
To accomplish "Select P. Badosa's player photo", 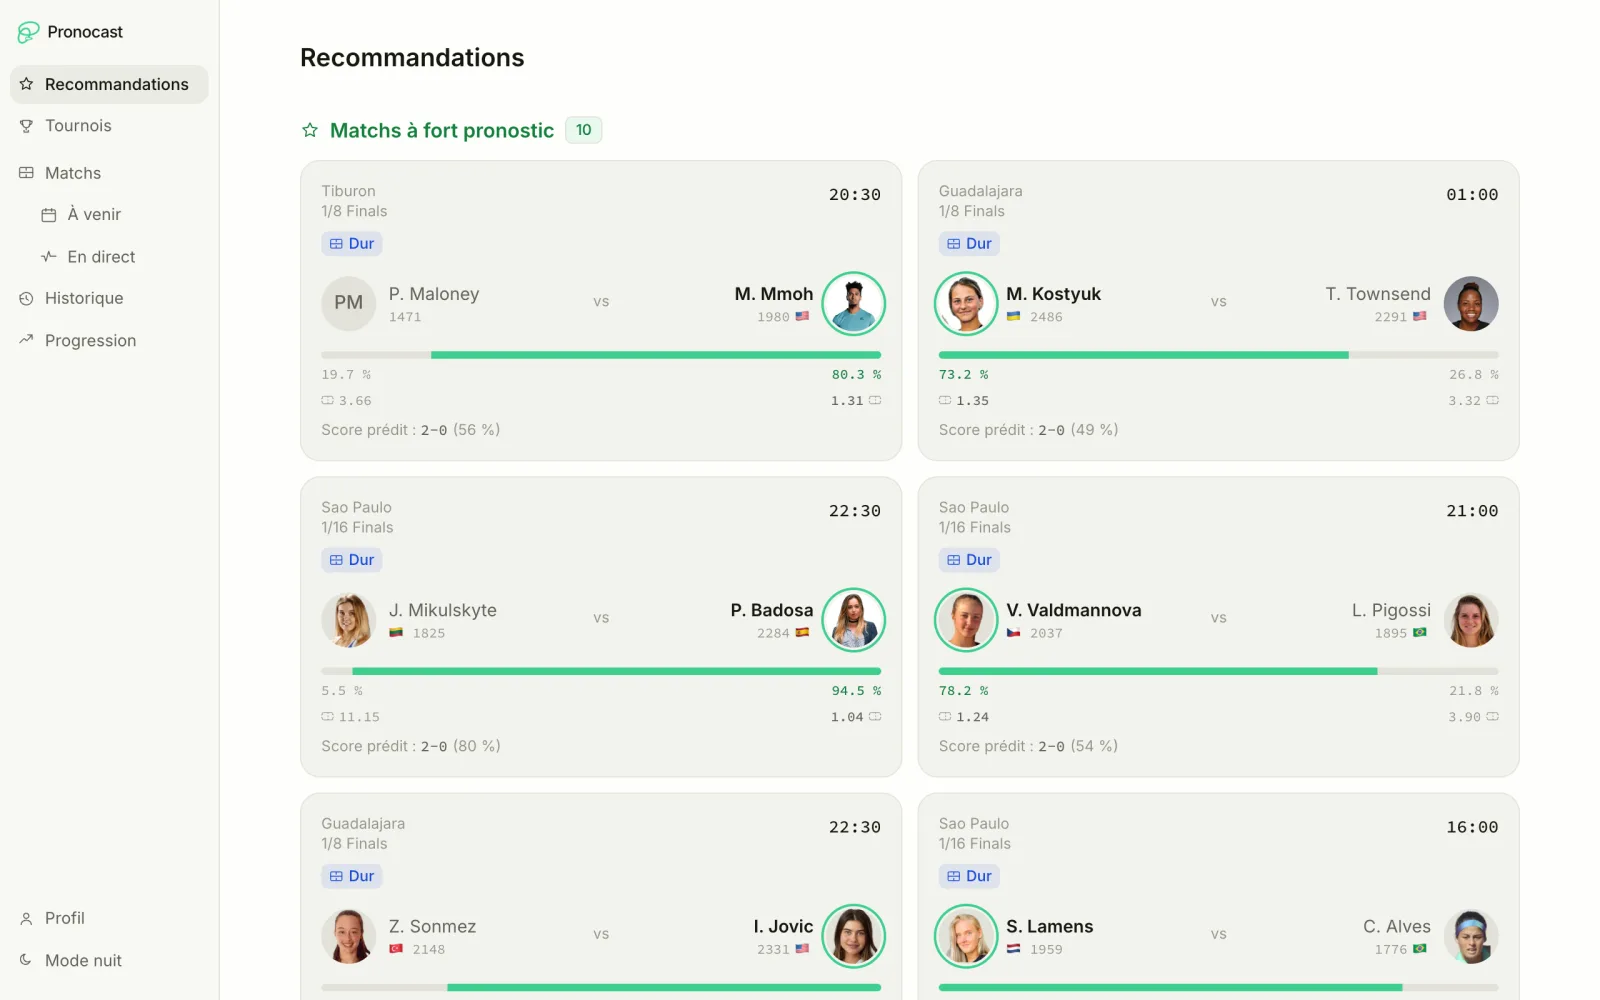I will (853, 620).
